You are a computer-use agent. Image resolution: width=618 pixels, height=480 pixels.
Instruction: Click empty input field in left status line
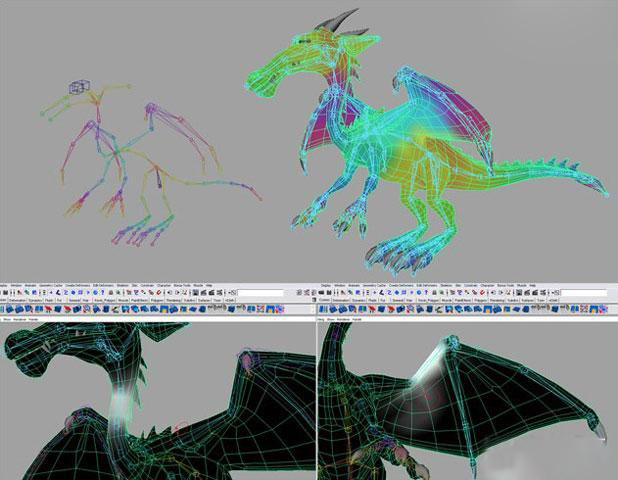coord(261,293)
